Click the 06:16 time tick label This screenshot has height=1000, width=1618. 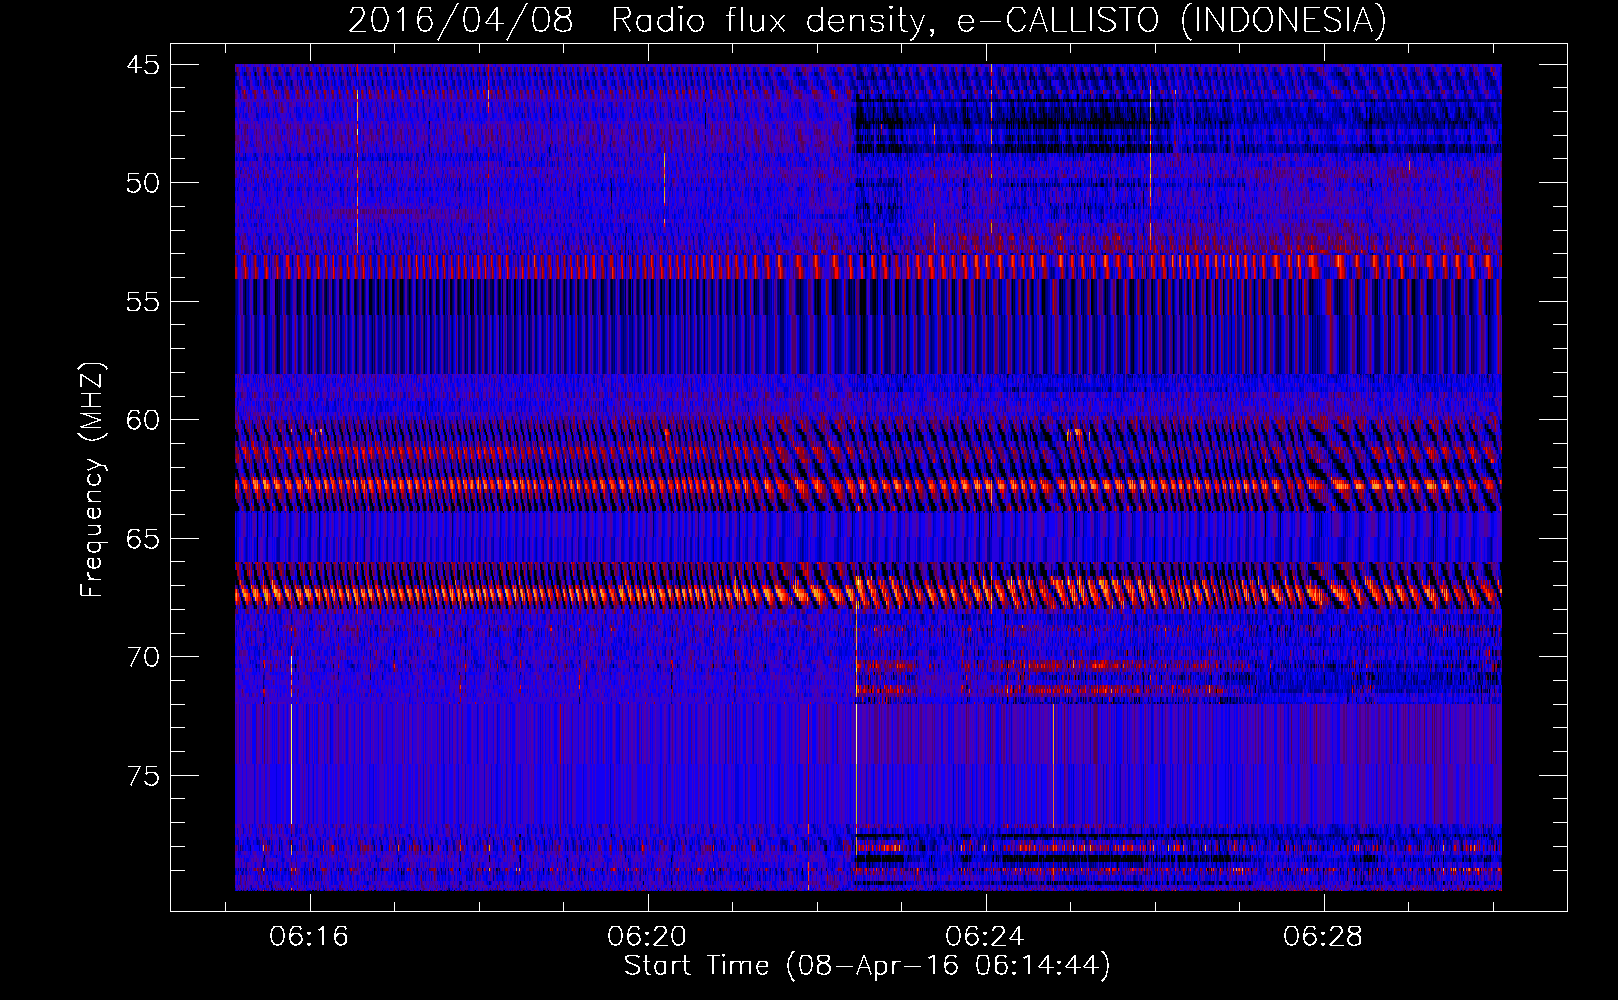[309, 937]
